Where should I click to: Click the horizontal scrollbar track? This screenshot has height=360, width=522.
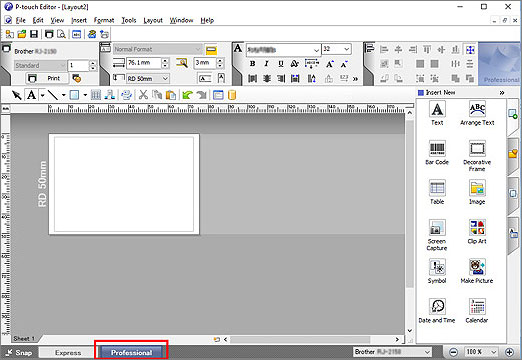310,339
